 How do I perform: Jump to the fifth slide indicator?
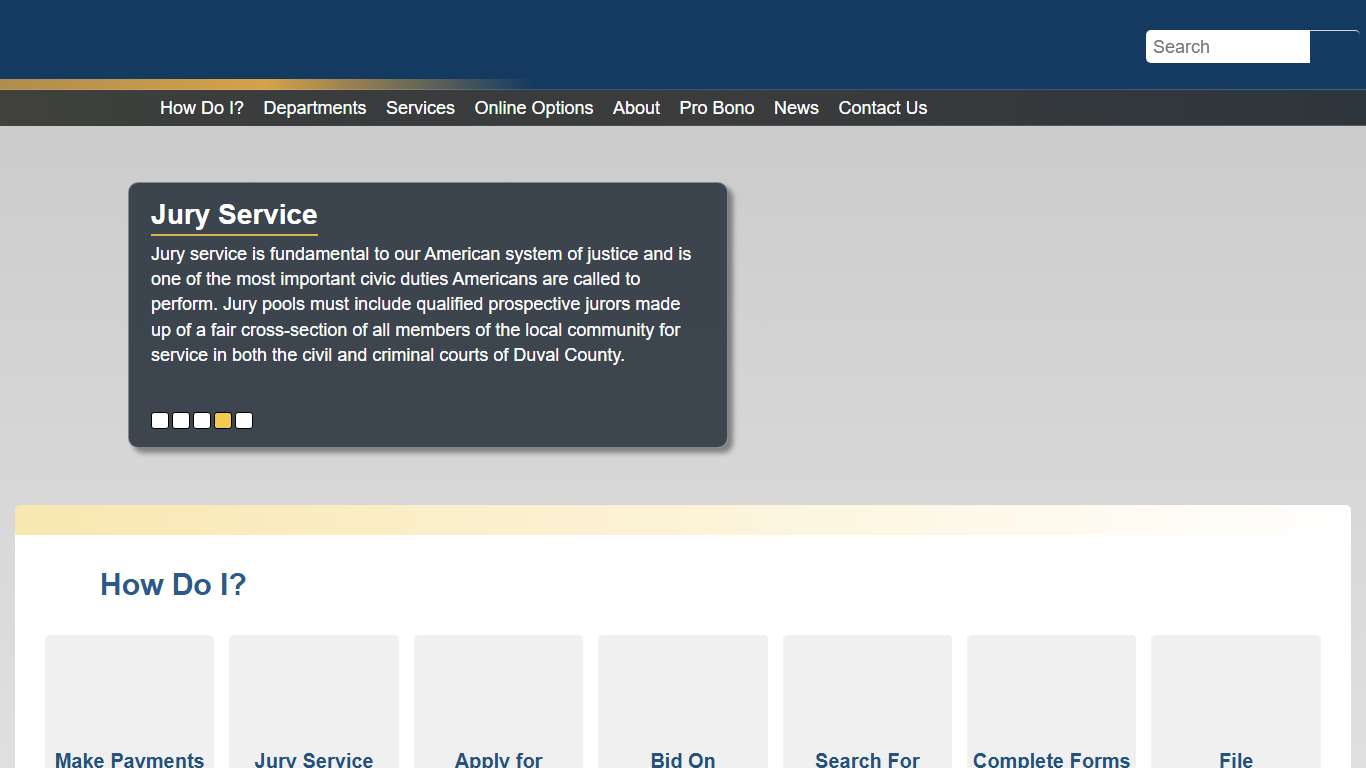pos(244,421)
